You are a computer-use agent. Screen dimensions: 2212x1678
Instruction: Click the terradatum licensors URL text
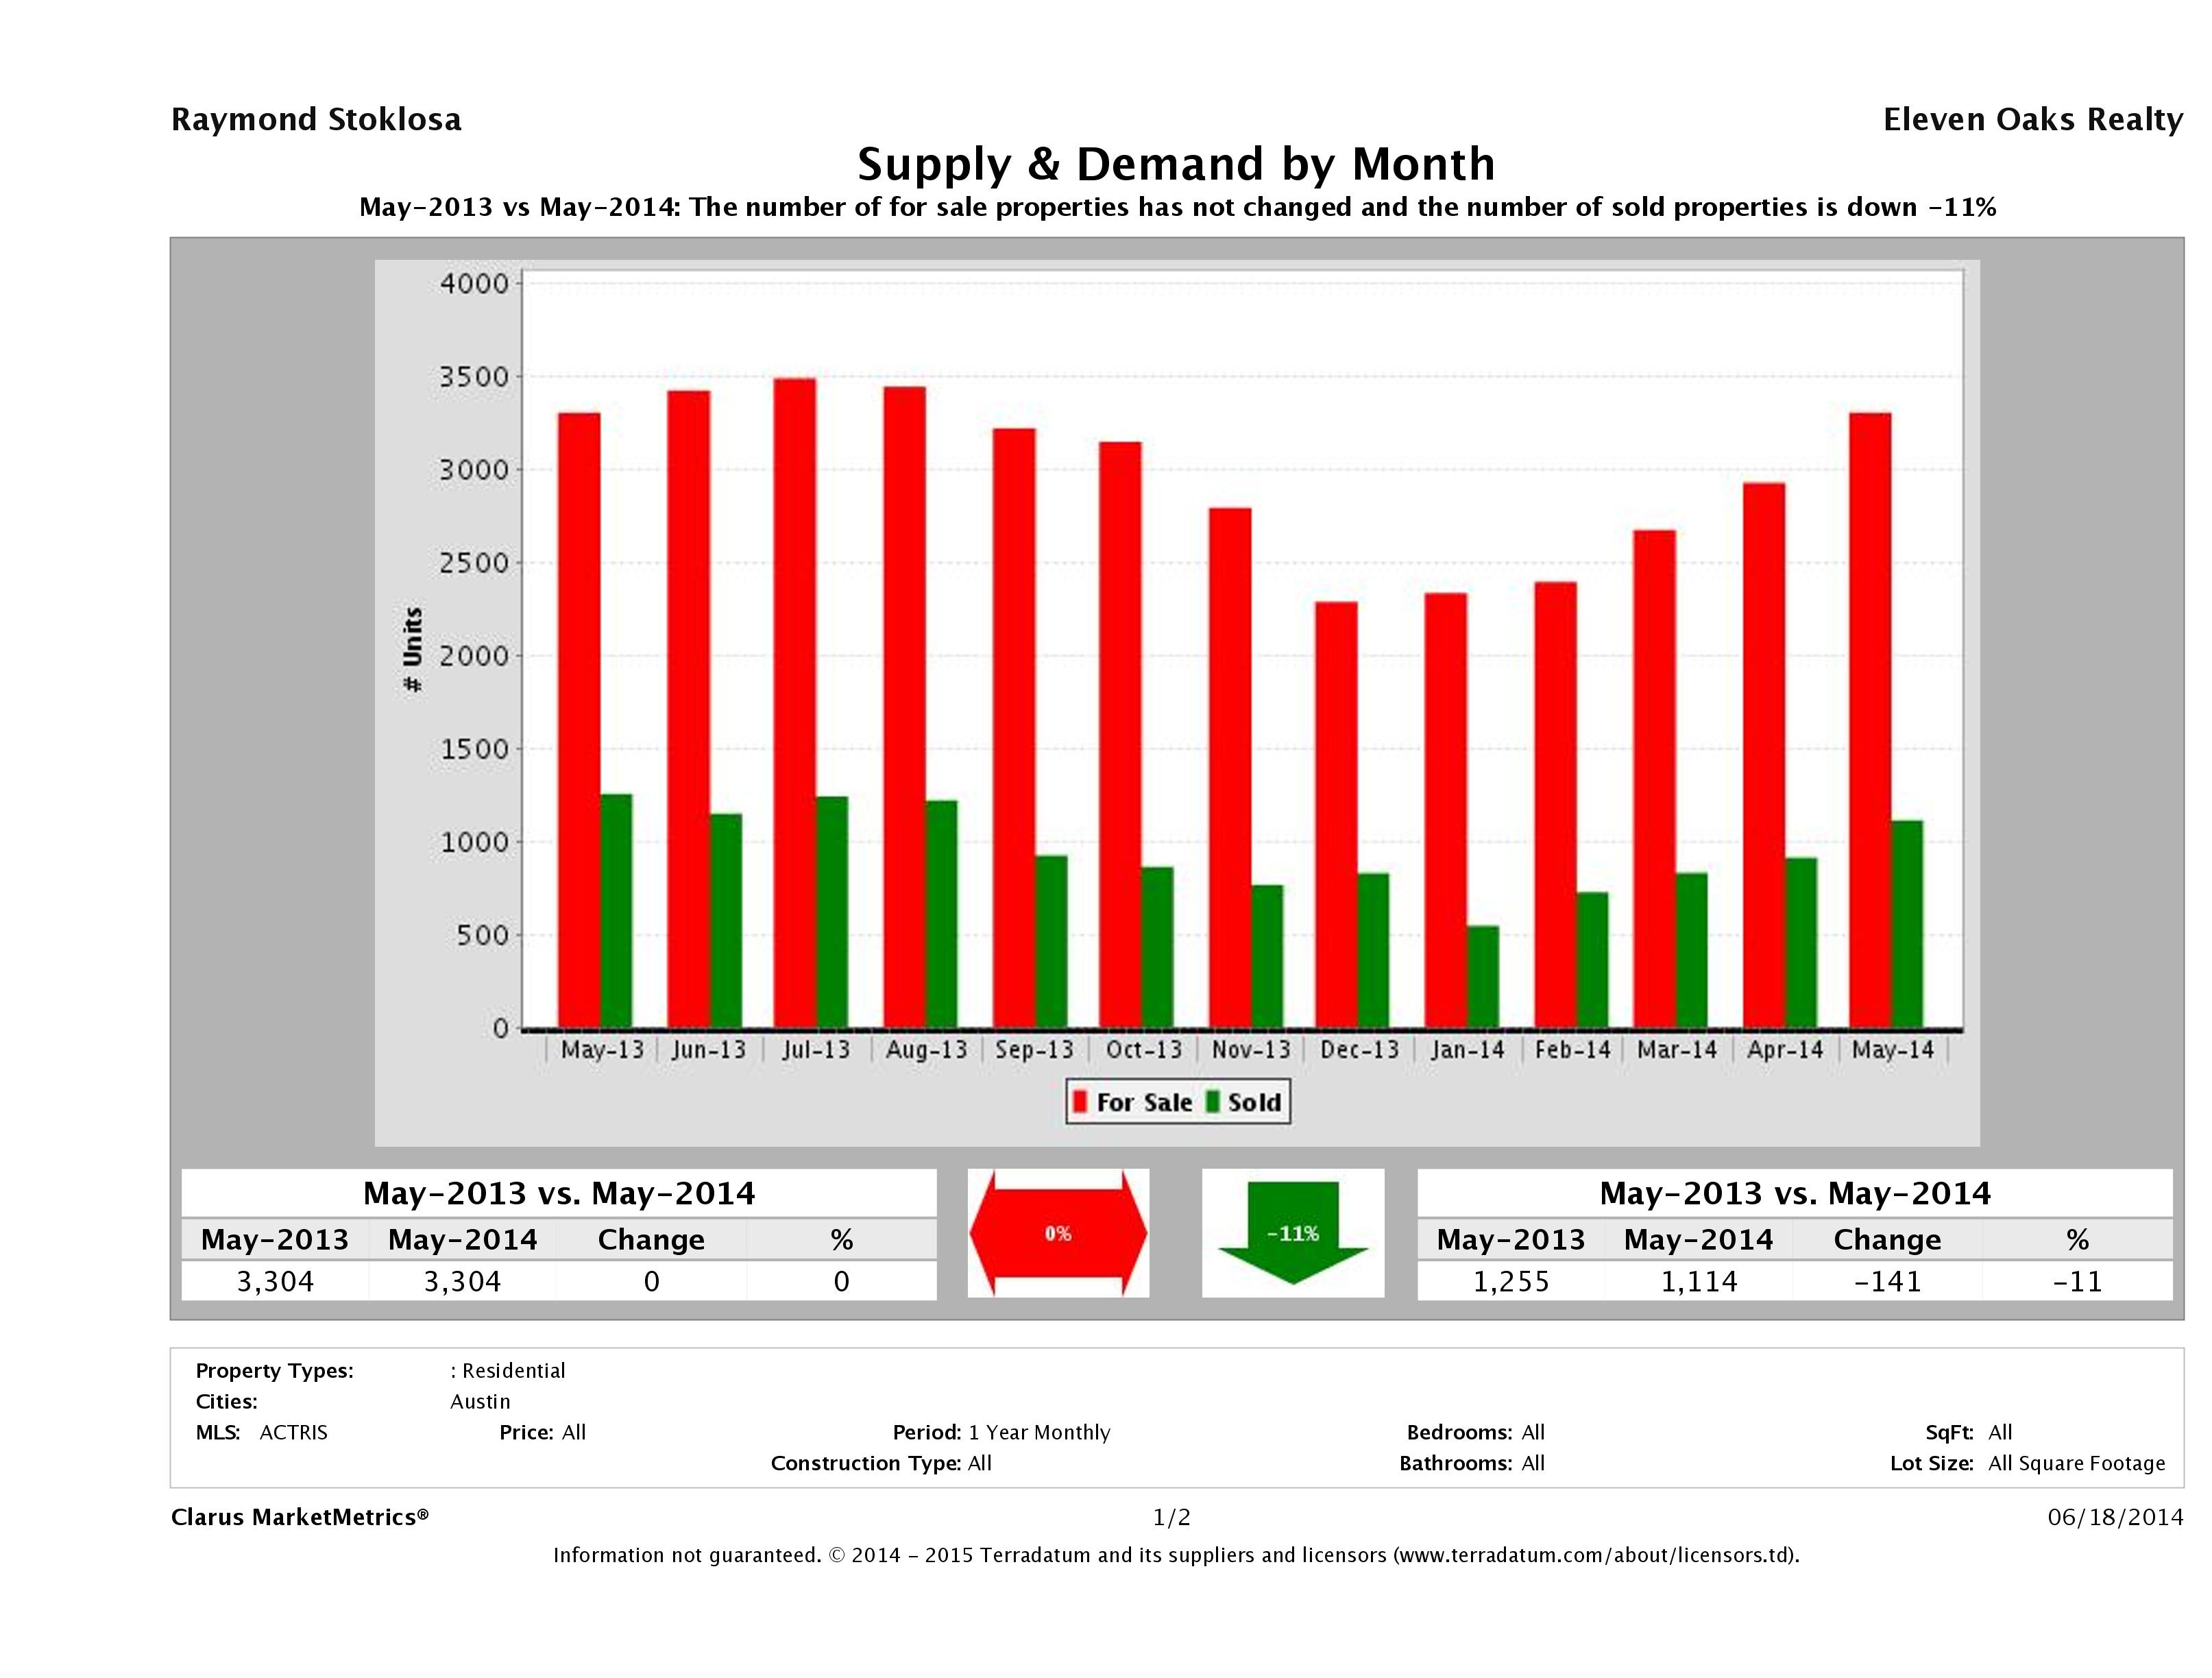pyautogui.click(x=1594, y=1555)
